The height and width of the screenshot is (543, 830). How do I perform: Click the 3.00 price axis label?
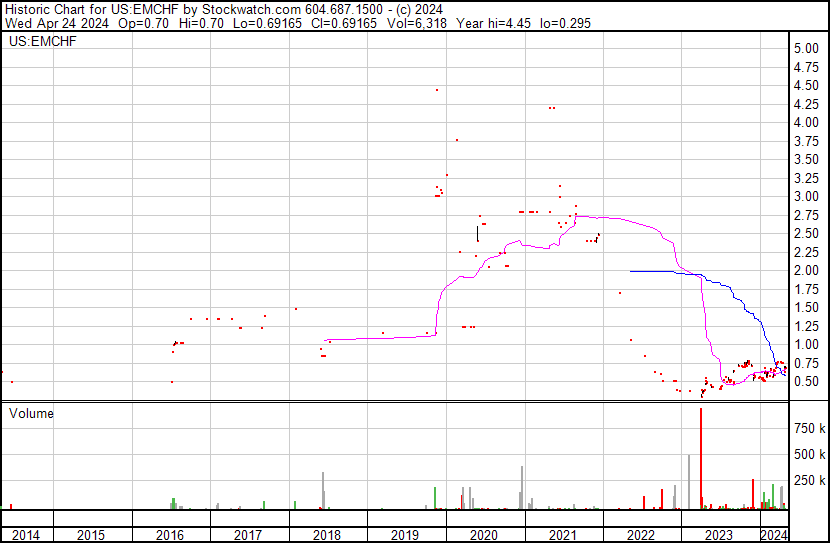806,196
